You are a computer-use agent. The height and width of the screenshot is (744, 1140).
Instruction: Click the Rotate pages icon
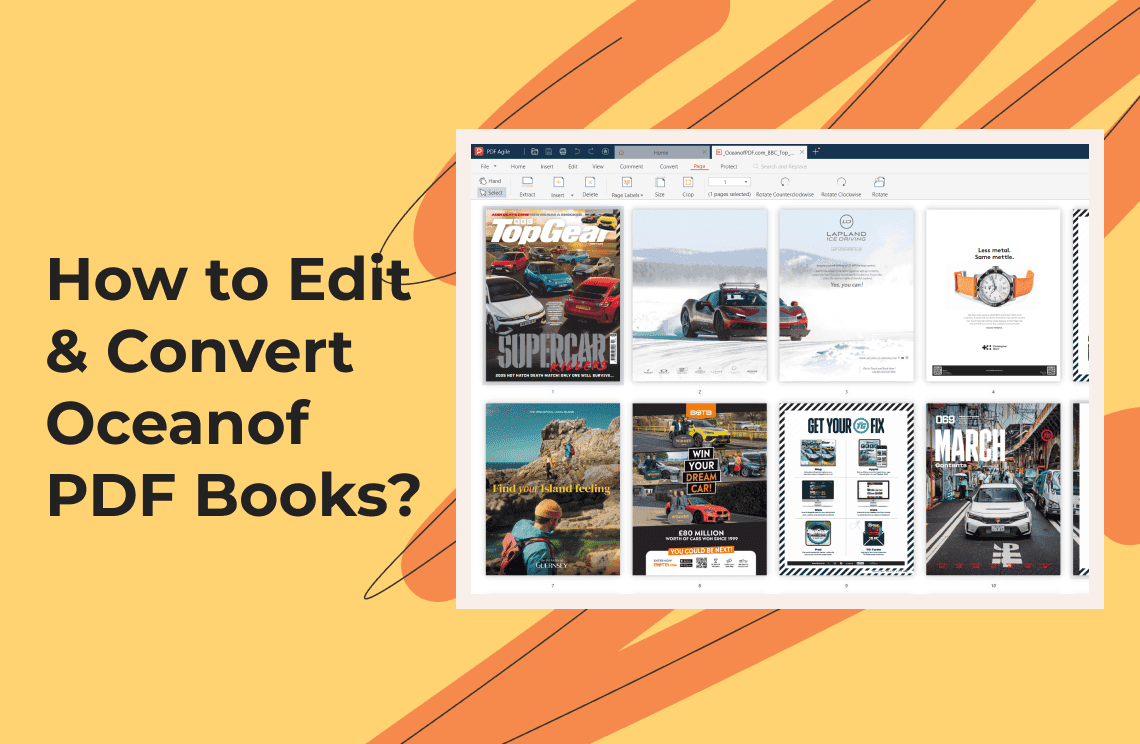pyautogui.click(x=879, y=182)
